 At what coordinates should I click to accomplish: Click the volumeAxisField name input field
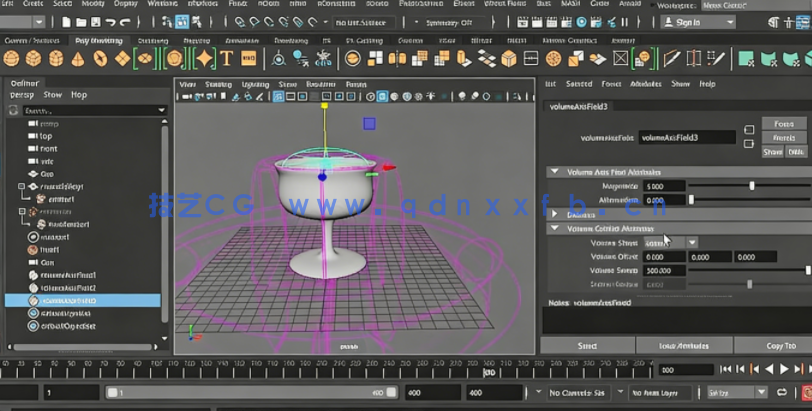pos(687,137)
